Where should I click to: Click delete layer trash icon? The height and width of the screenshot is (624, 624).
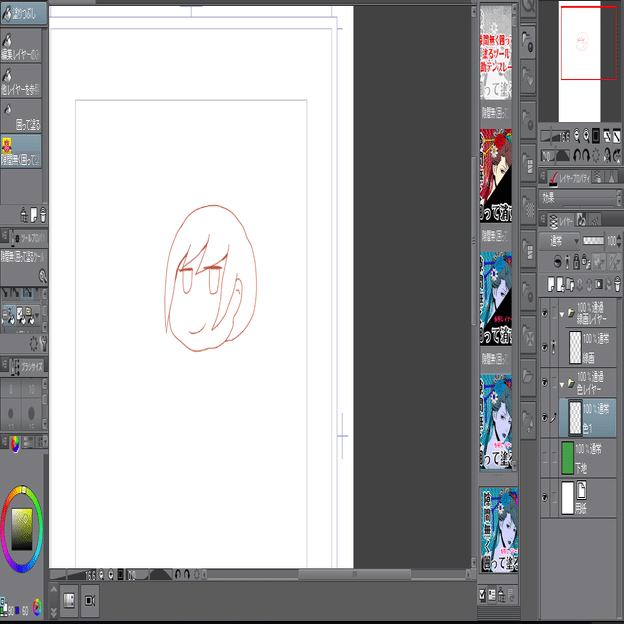pyautogui.click(x=617, y=284)
